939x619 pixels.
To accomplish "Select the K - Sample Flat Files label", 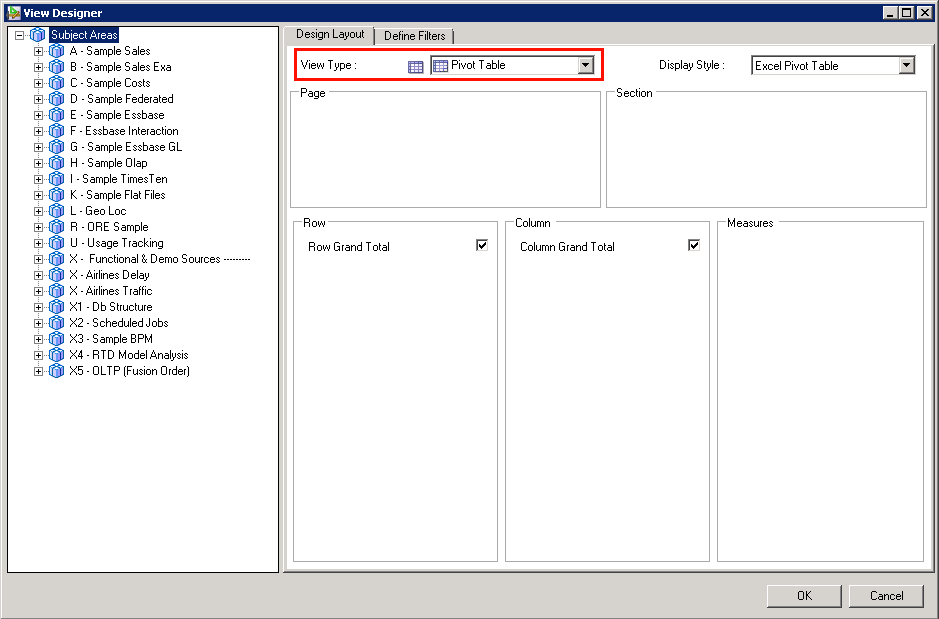I will pos(117,195).
